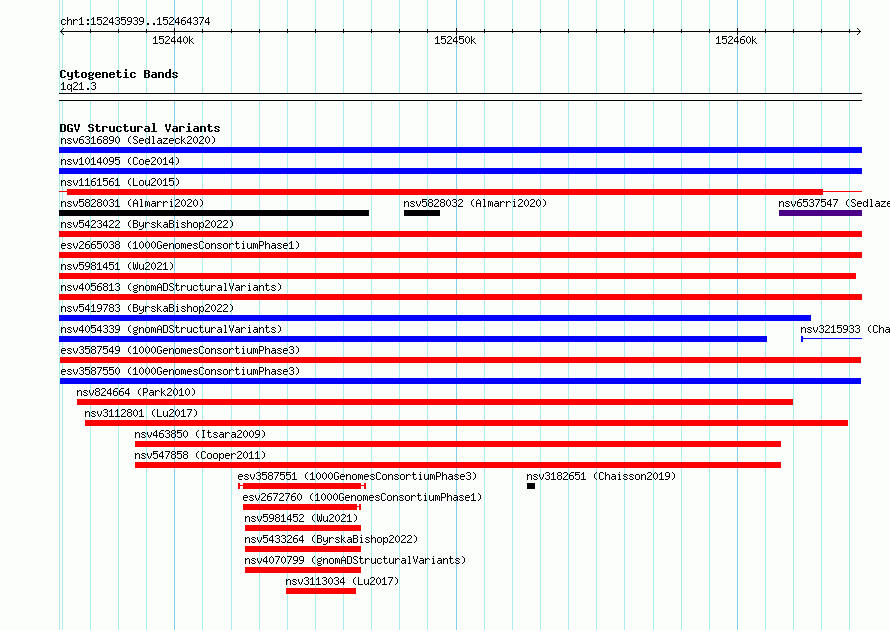Click the 152440k ruler tick label
Viewport: 890px width, 630px height.
tap(173, 40)
